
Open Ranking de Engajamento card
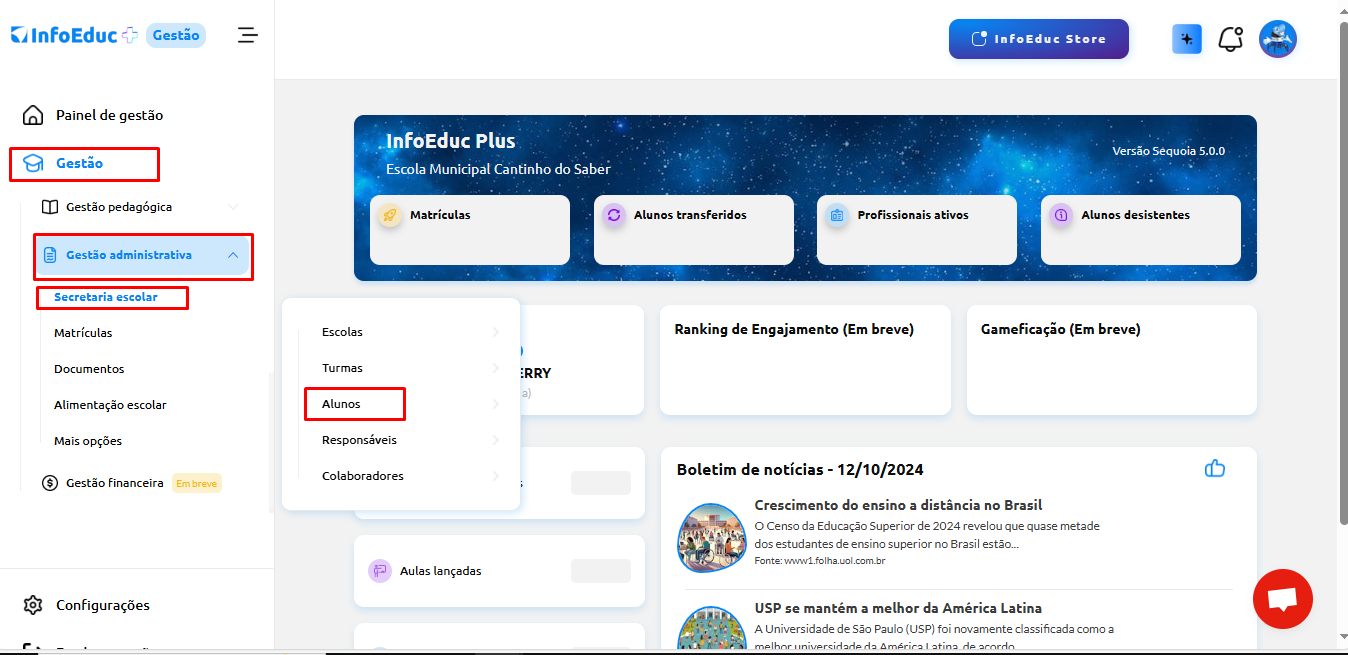(805, 360)
